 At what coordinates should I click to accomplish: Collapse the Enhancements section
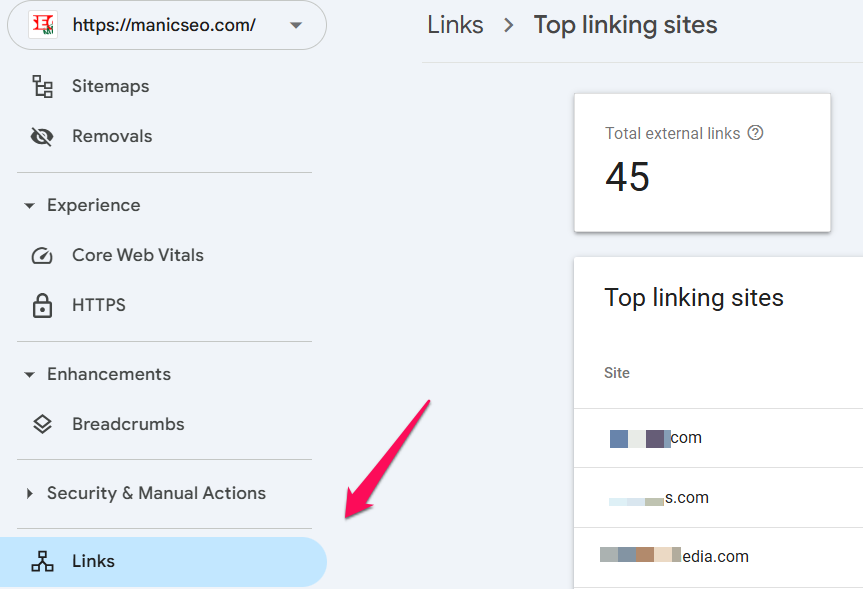click(30, 375)
